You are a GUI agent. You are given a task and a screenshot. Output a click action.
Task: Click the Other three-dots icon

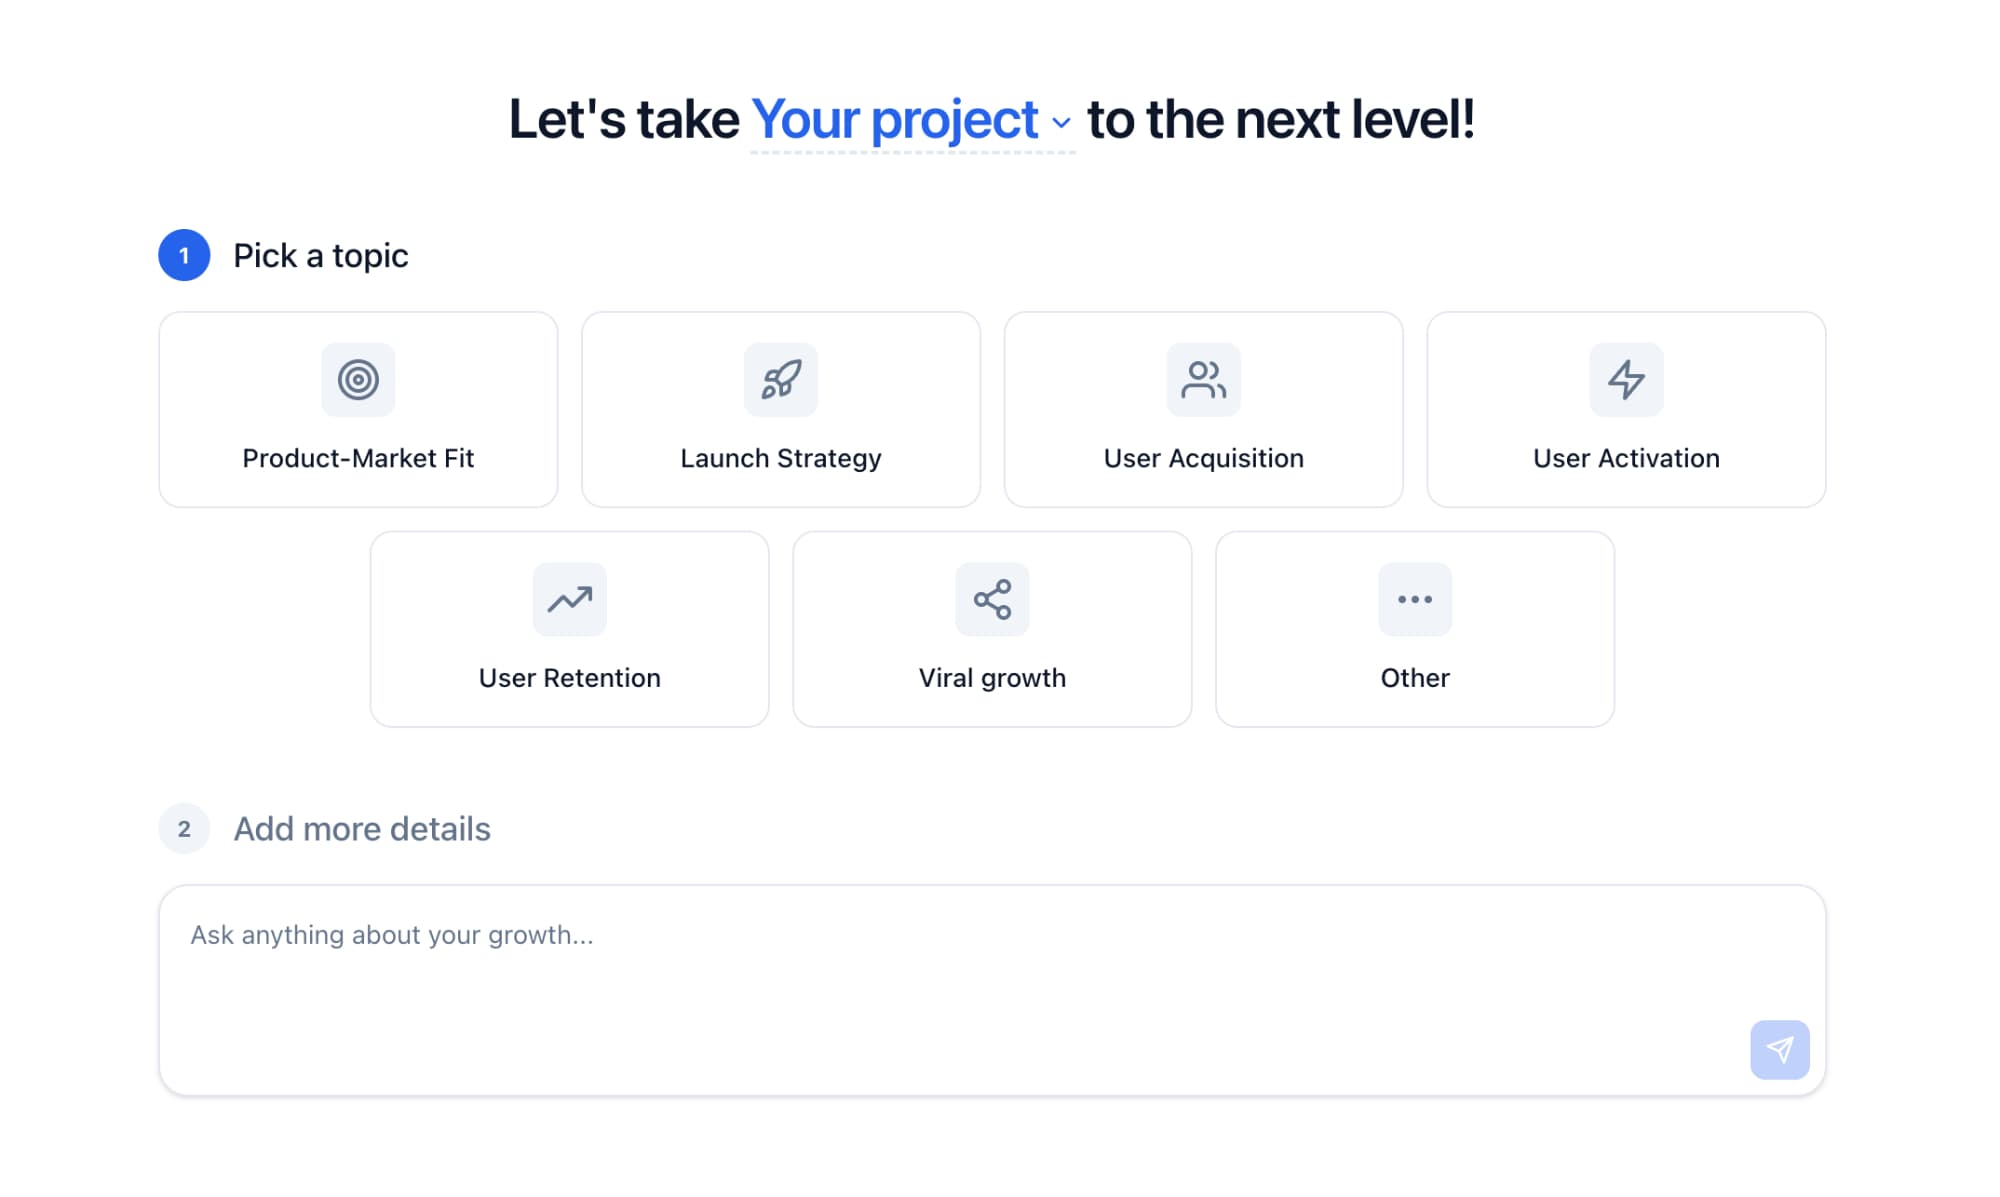(1414, 600)
